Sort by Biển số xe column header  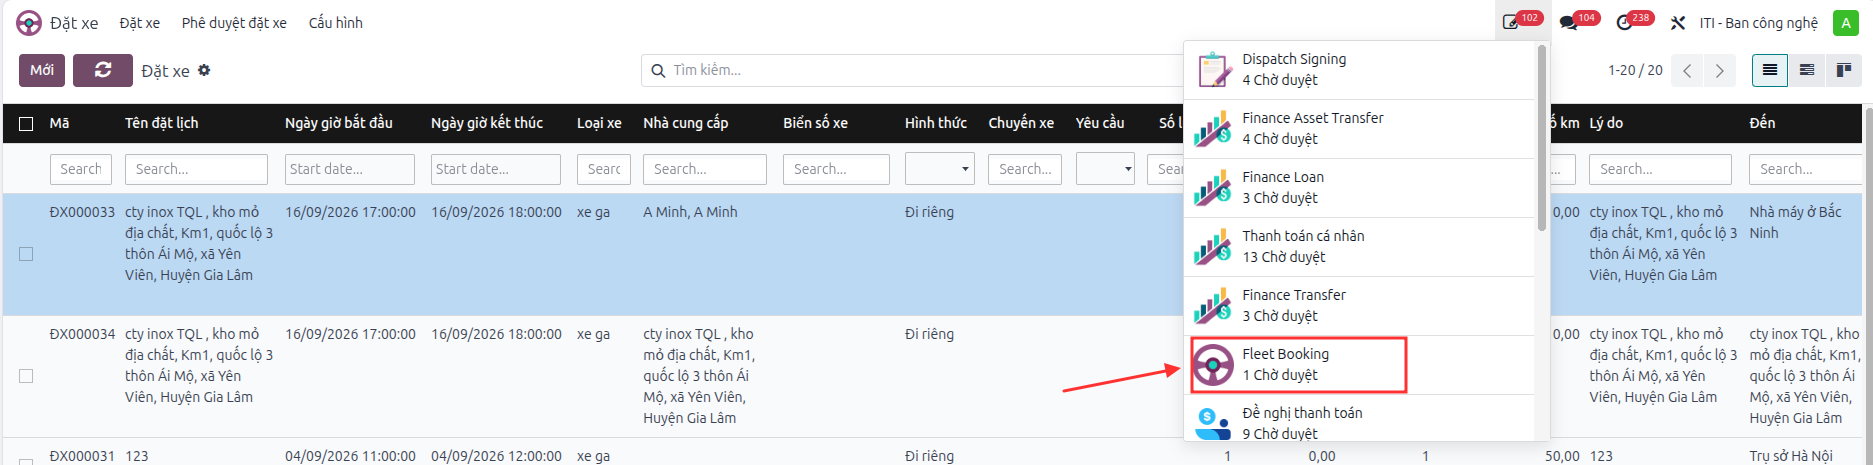tap(816, 123)
